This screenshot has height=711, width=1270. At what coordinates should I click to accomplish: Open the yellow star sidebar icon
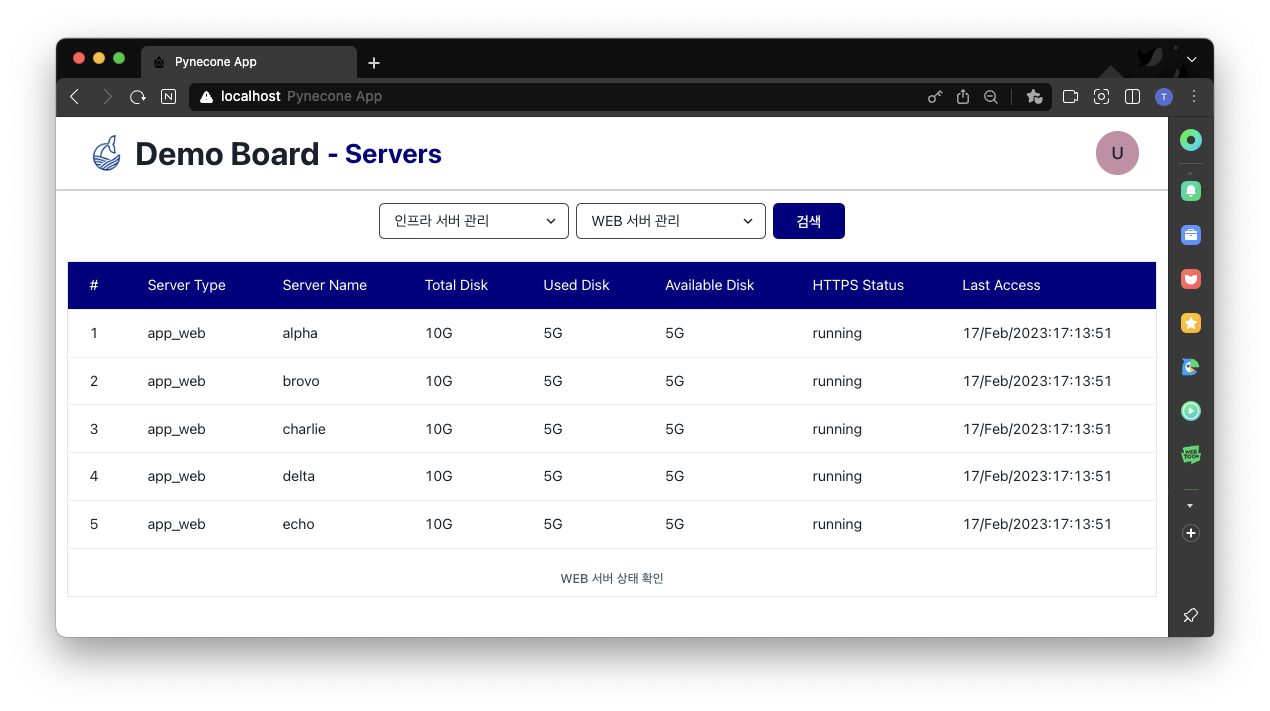click(1190, 323)
